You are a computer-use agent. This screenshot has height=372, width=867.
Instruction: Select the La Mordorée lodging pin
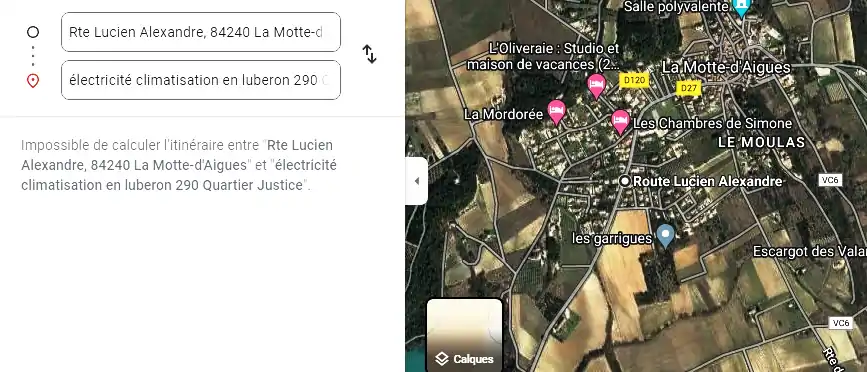tap(557, 112)
